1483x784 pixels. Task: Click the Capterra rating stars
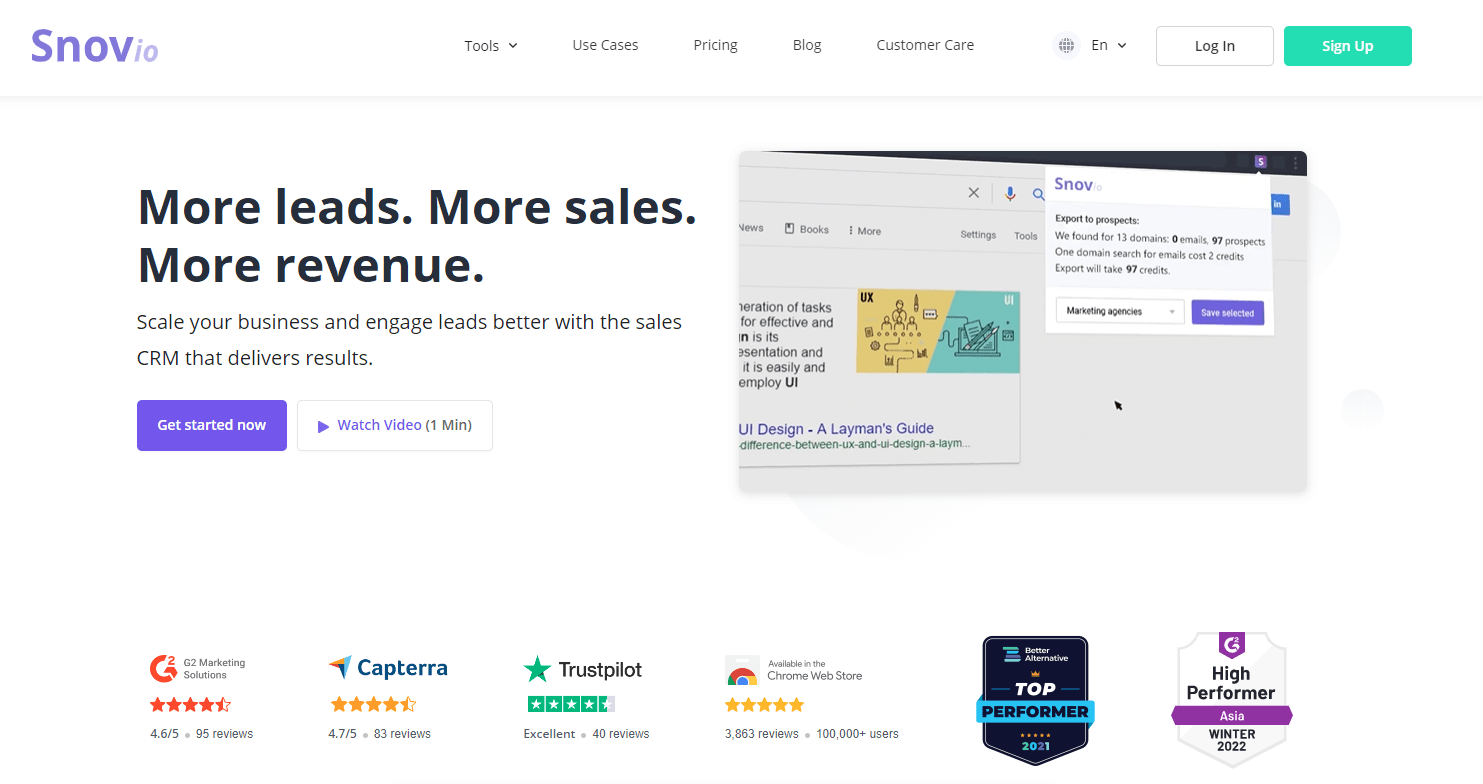372,705
